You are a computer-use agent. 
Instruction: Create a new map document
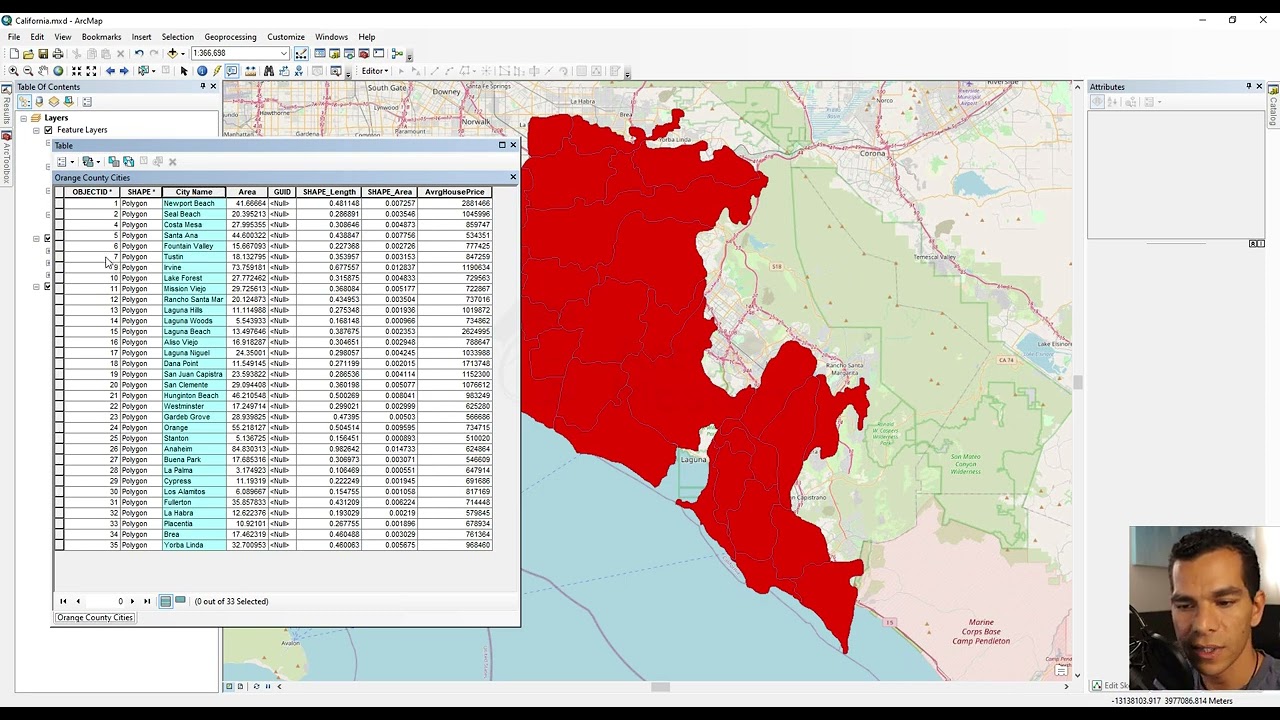pos(13,53)
